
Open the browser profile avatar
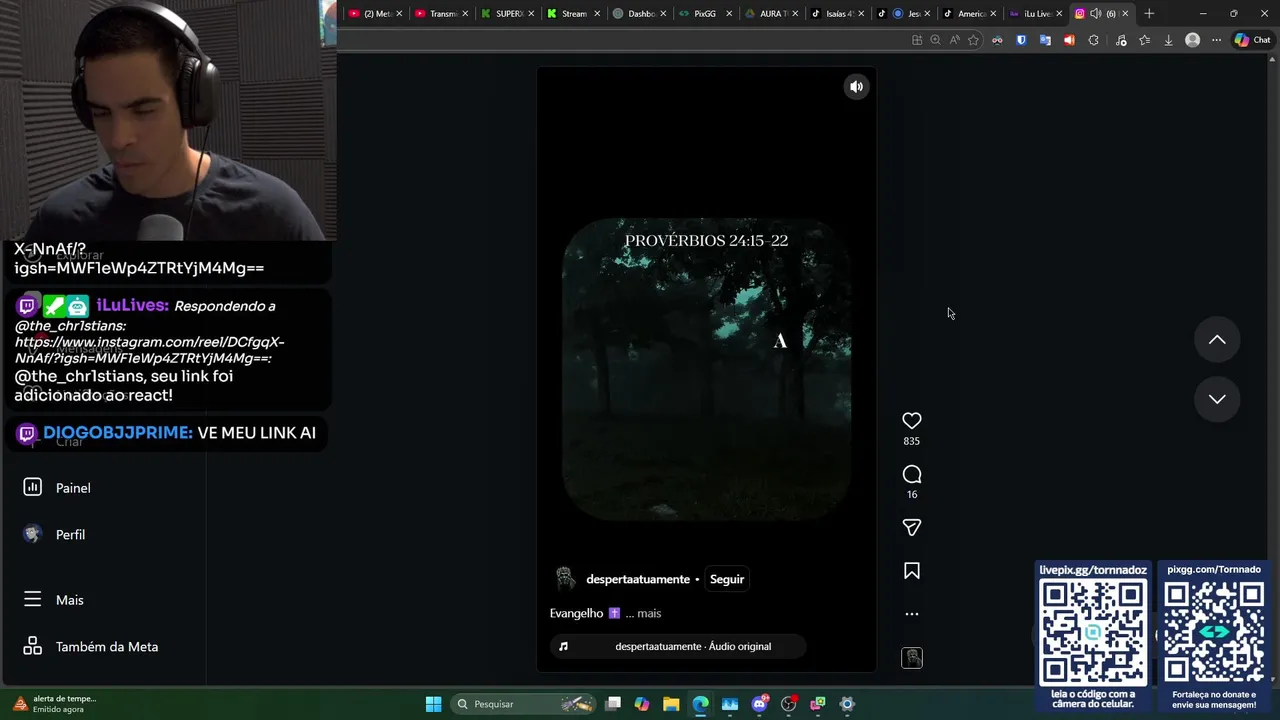(x=1192, y=40)
